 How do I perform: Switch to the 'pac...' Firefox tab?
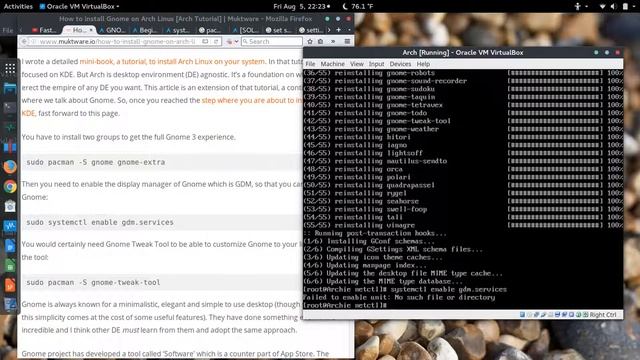(211, 30)
